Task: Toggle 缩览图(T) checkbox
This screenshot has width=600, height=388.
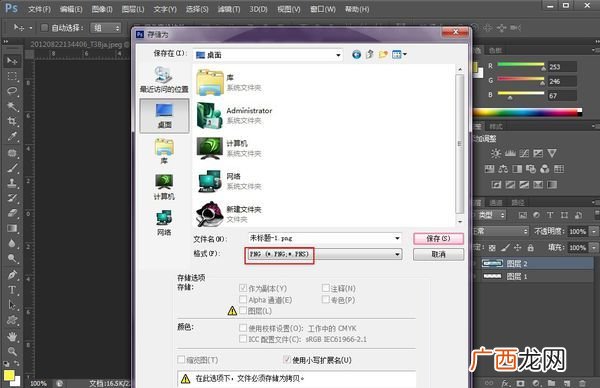Action: pos(181,360)
